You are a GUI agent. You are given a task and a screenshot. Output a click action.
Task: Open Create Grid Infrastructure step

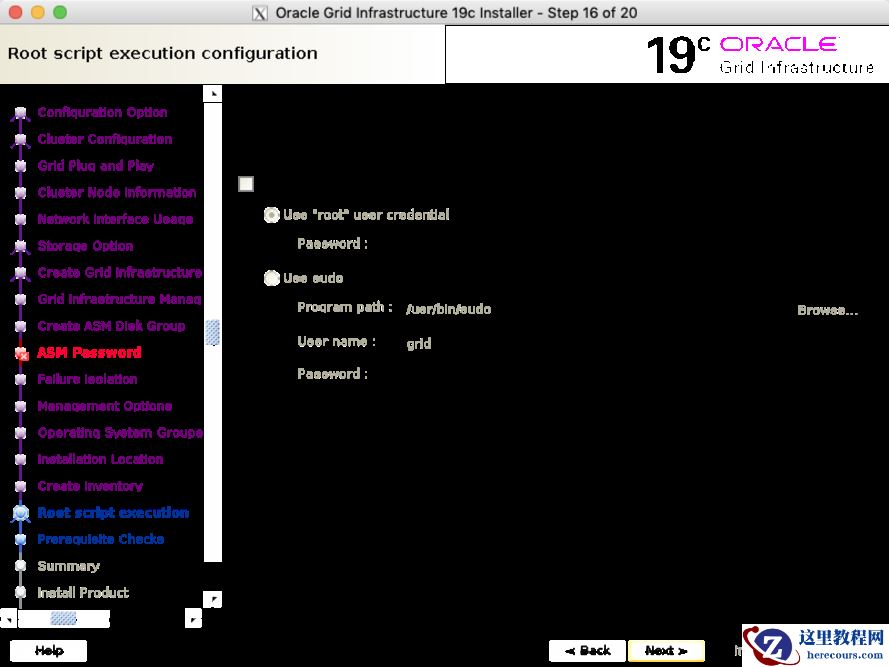tap(119, 272)
